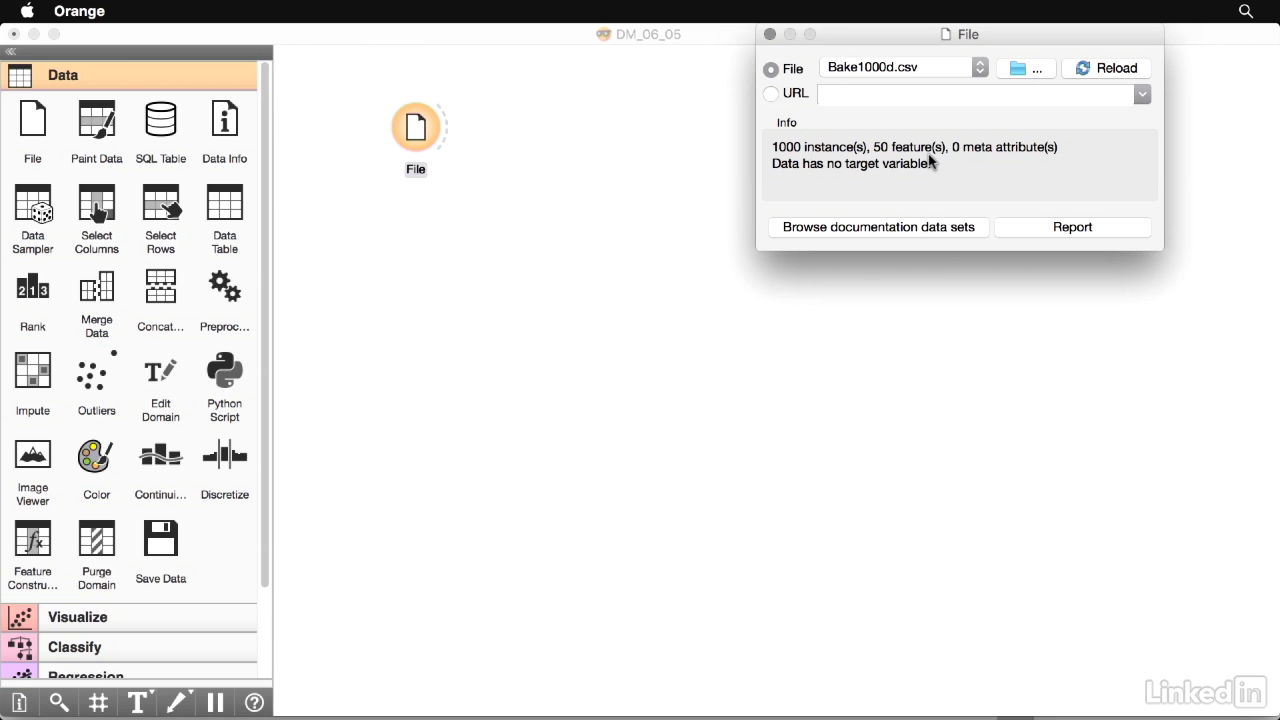Add the Select Rows widget
1280x720 pixels.
click(161, 219)
